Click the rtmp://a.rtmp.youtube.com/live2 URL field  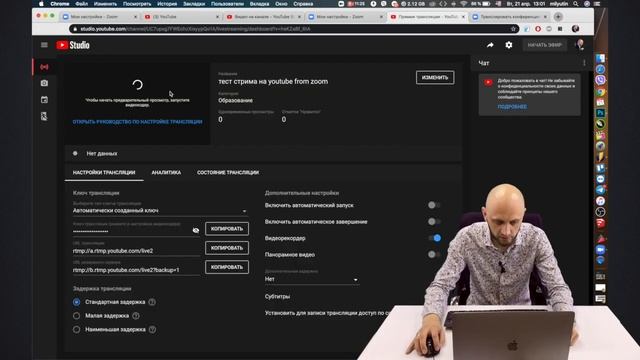click(136, 251)
